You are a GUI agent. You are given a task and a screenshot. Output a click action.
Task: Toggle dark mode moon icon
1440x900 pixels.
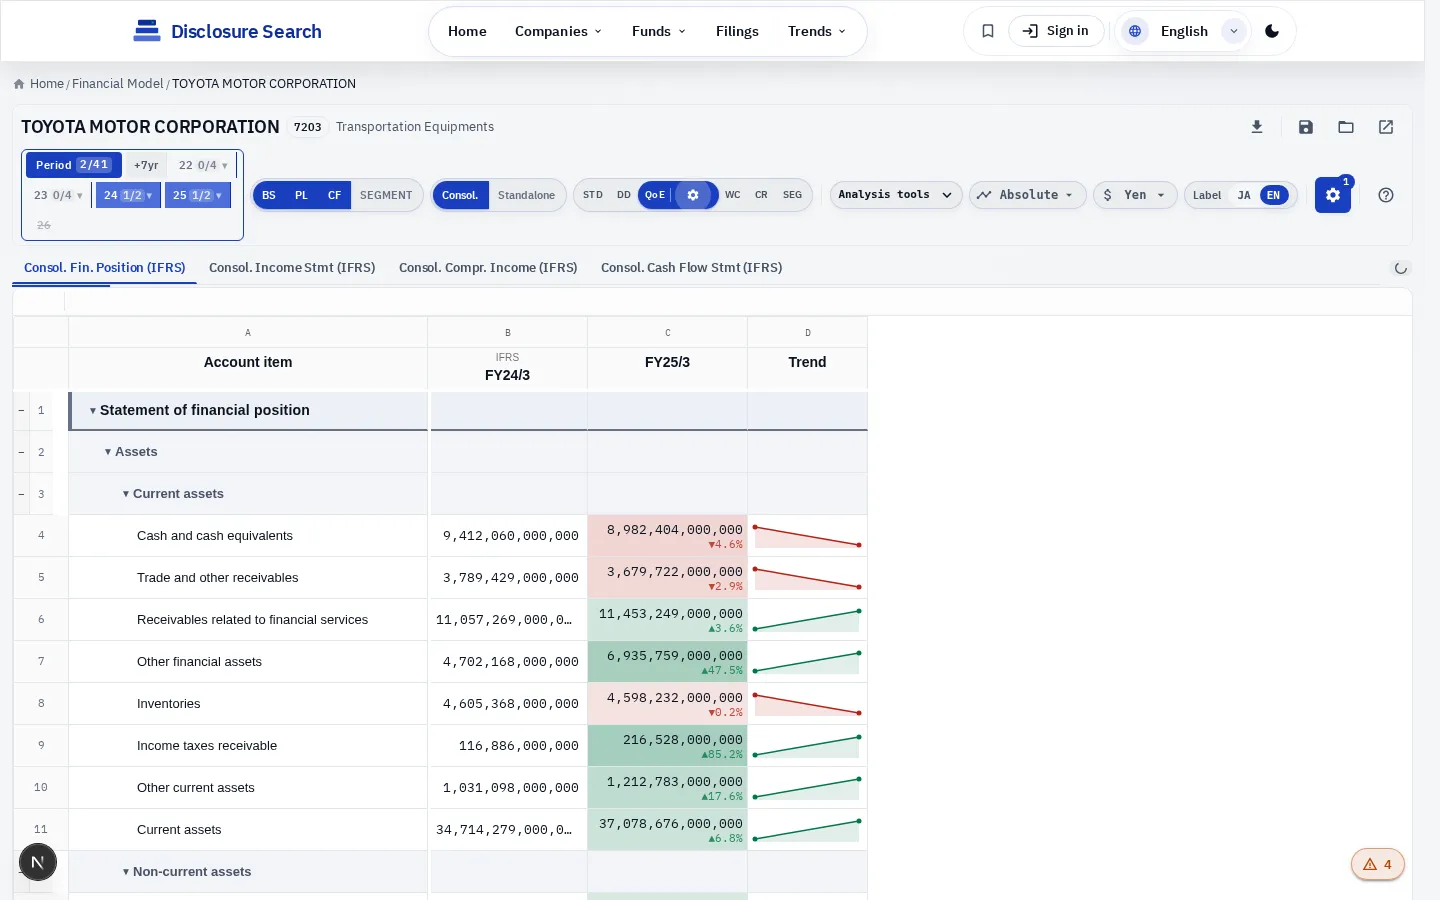tap(1272, 31)
